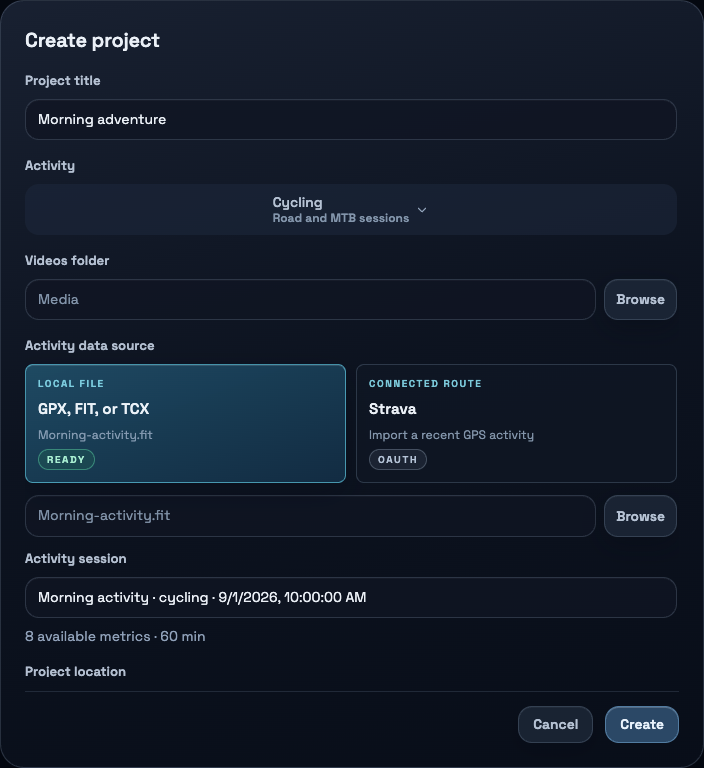Browse for the videos folder
Viewport: 704px width, 768px height.
[x=640, y=299]
